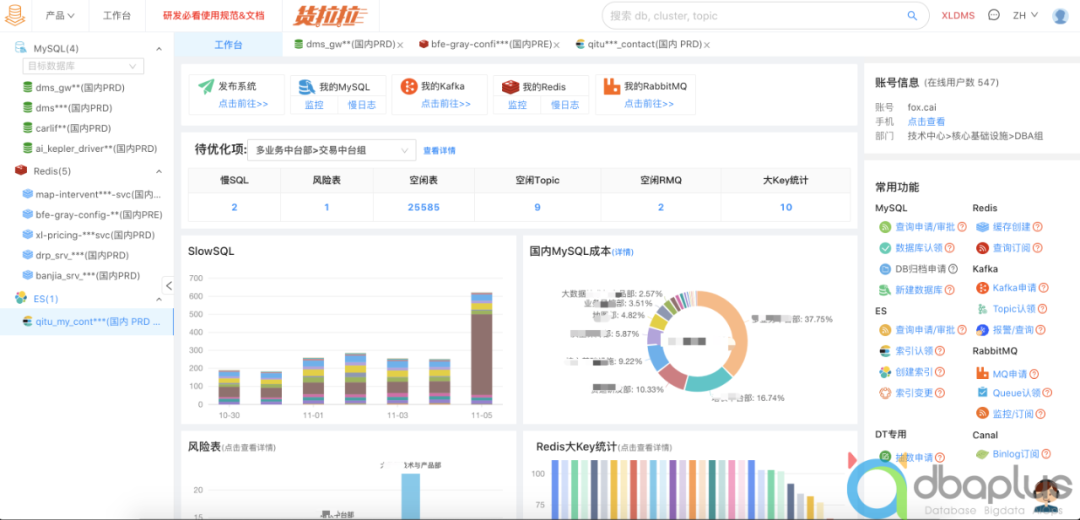Click the orange database logo icon

14,15
